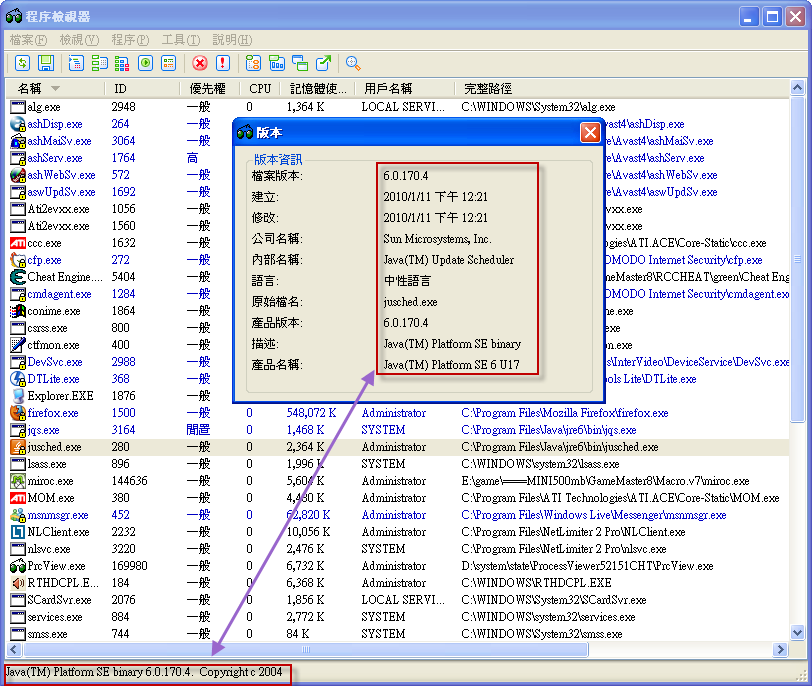This screenshot has width=812, height=686.
Task: Sort by the 完整路徑 column header
Action: tap(622, 89)
